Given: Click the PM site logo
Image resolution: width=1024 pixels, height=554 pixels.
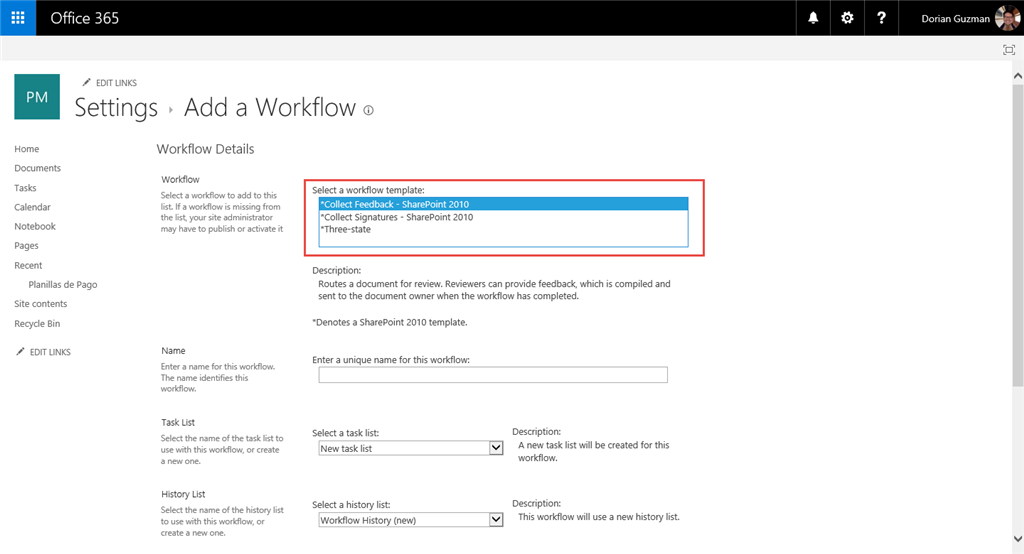Looking at the screenshot, I should [x=37, y=97].
